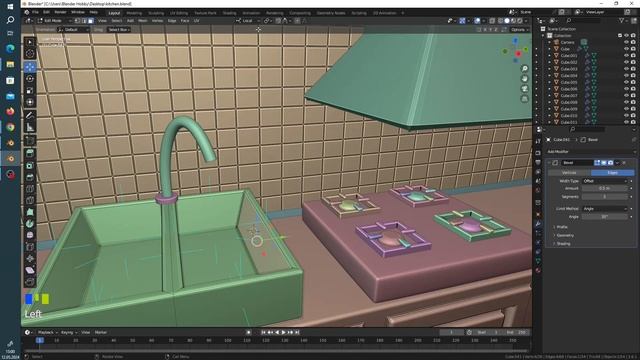640x360 pixels.
Task: Choose Edges affect mode in Bevel
Action: click(612, 173)
